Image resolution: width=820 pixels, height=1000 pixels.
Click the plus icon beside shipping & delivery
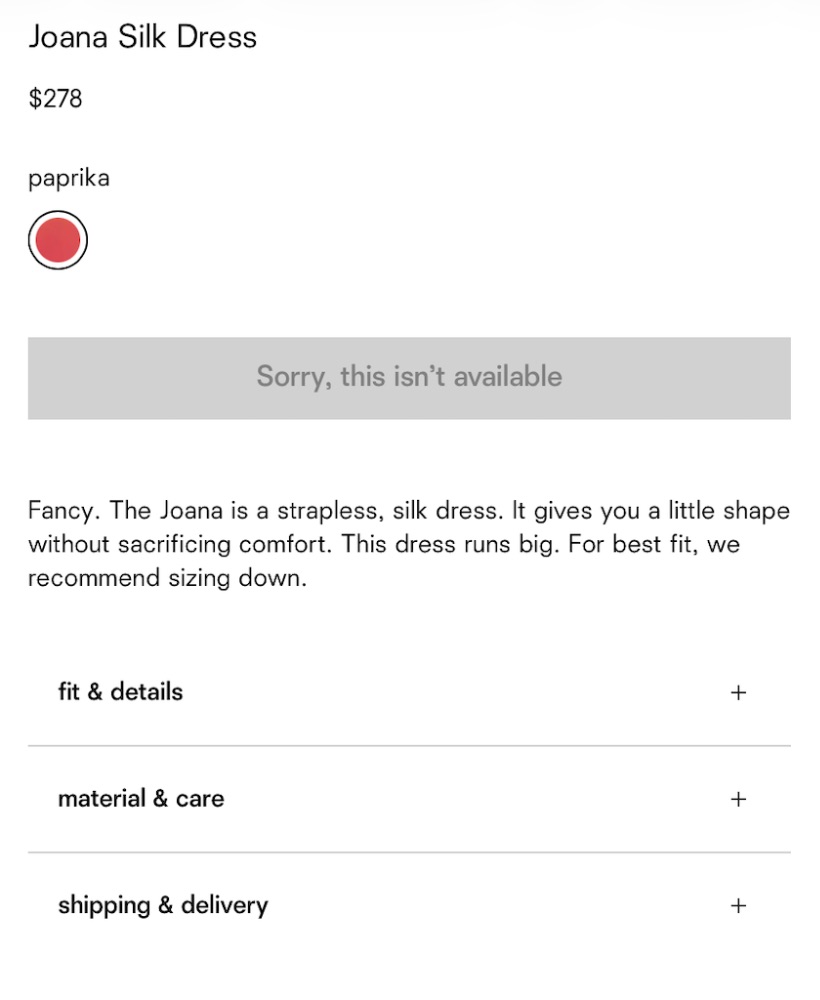coord(738,906)
